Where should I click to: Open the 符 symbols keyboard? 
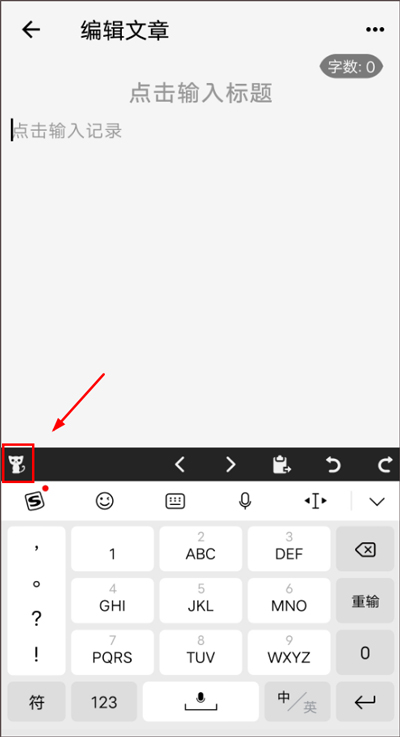pos(36,701)
